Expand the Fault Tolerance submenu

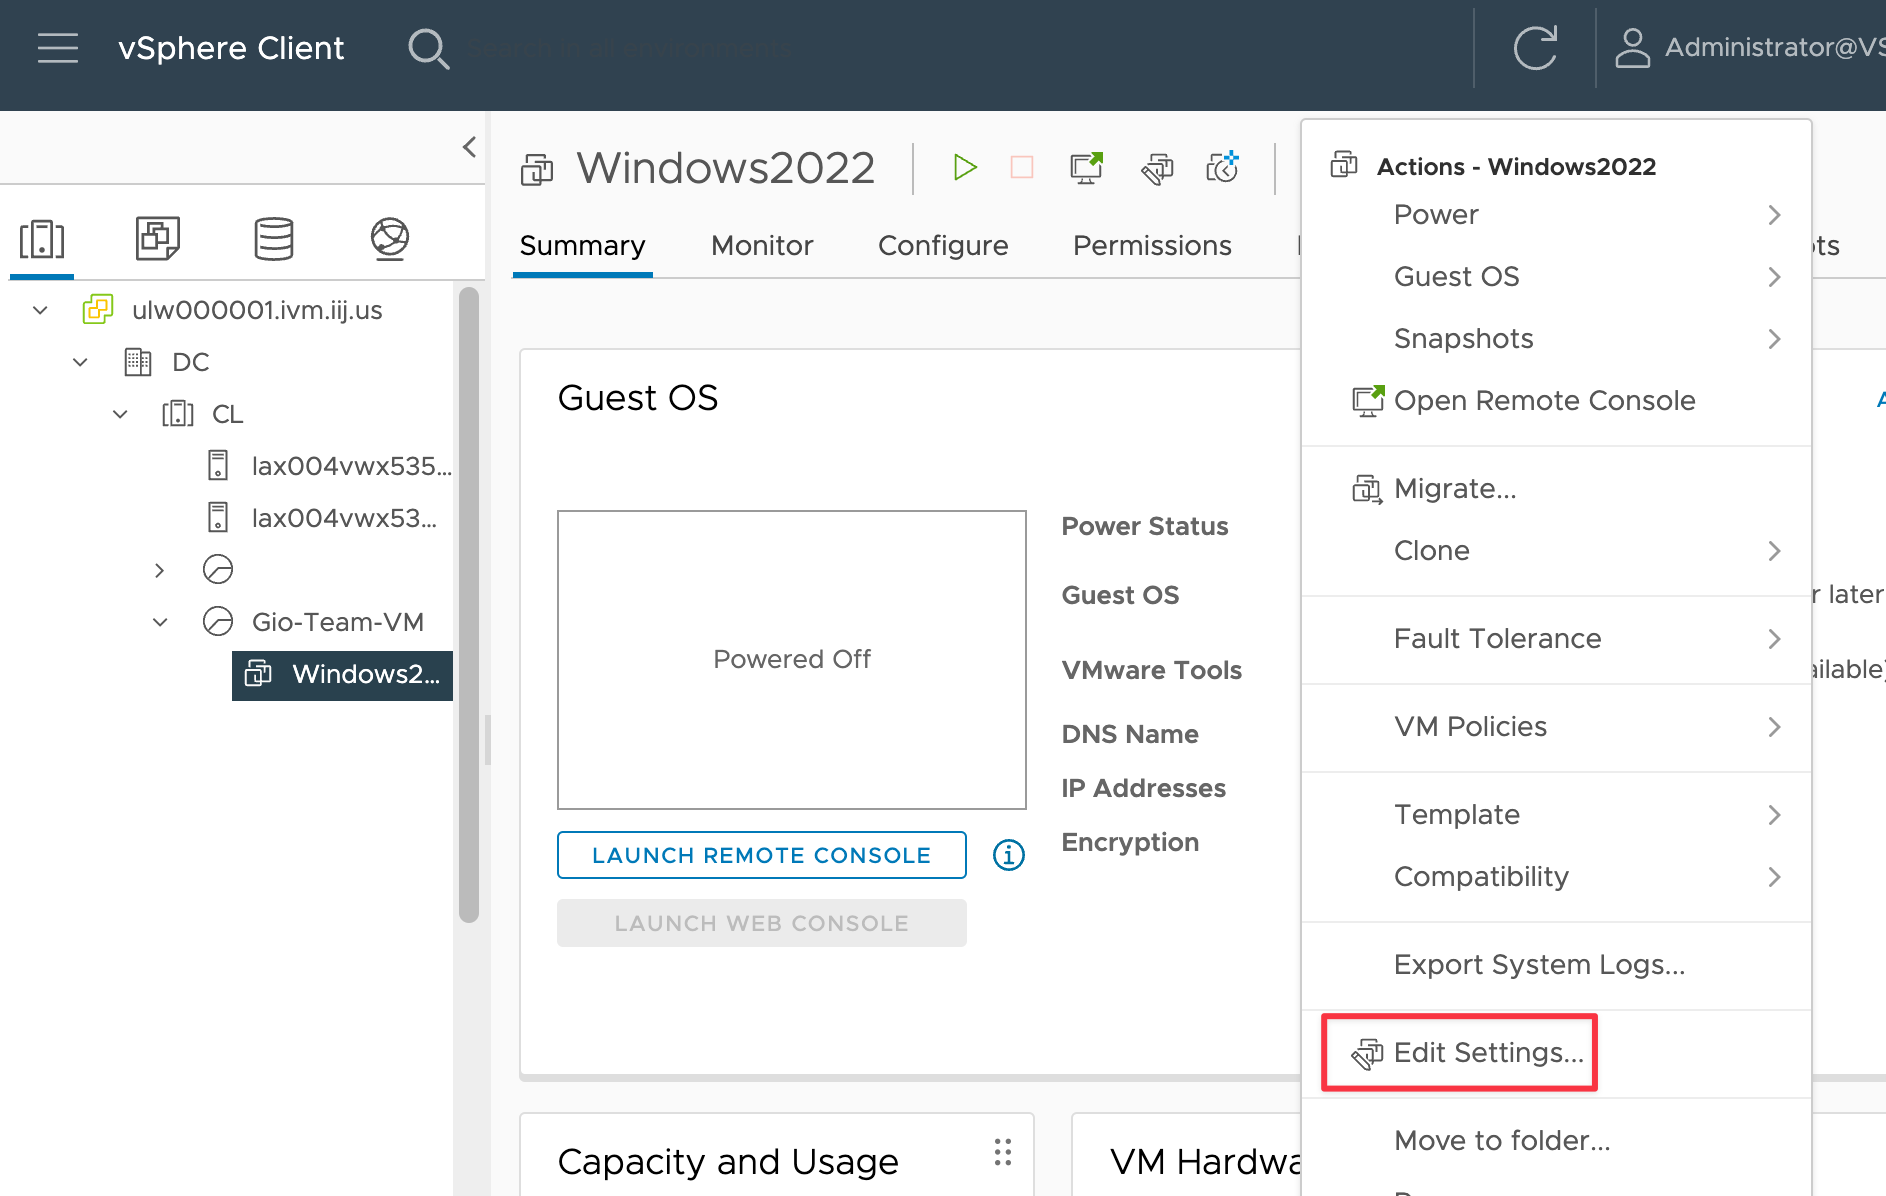(x=1556, y=639)
